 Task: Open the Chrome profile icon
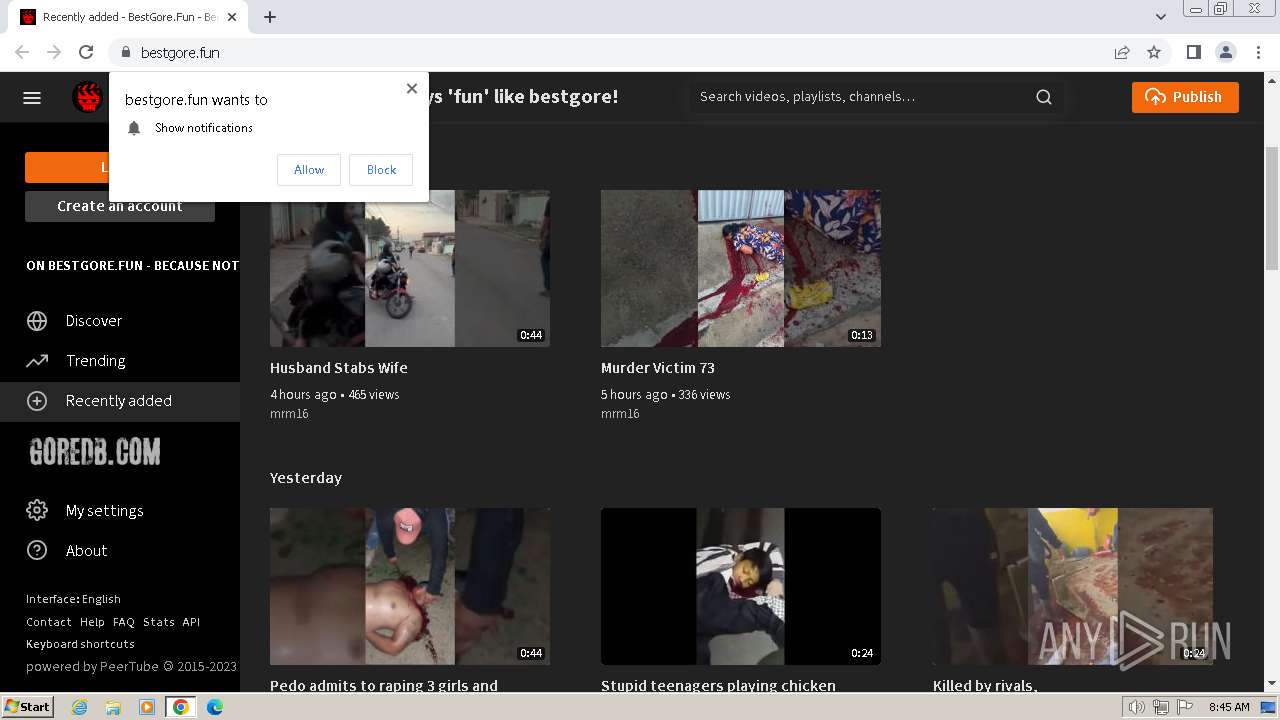(x=1226, y=52)
